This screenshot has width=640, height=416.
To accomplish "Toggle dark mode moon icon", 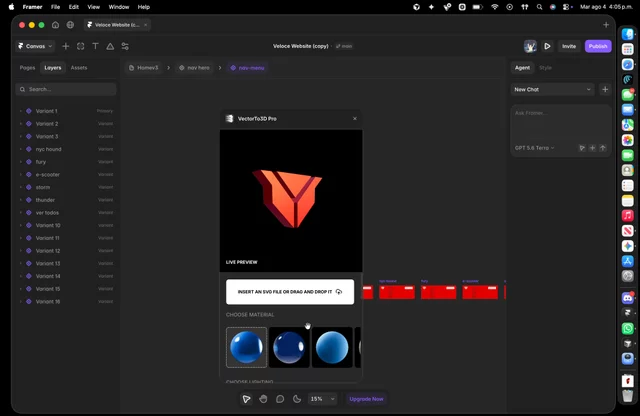I will click(x=297, y=399).
